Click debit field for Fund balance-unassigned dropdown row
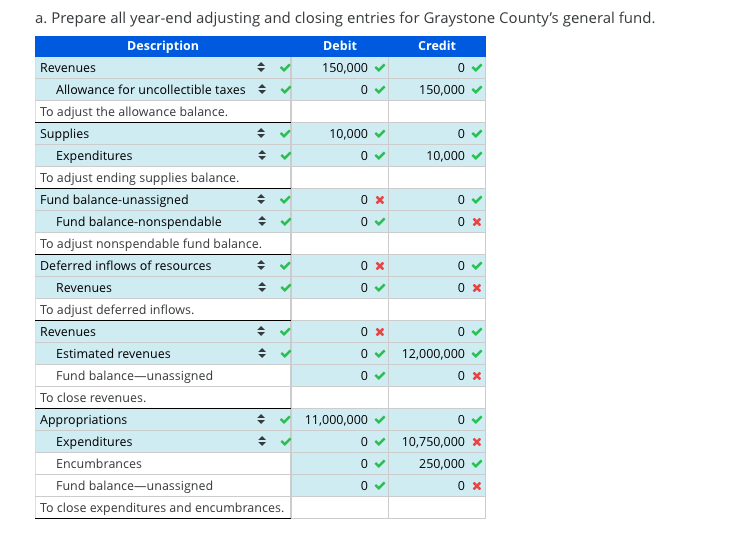The image size is (742, 538). 340,199
